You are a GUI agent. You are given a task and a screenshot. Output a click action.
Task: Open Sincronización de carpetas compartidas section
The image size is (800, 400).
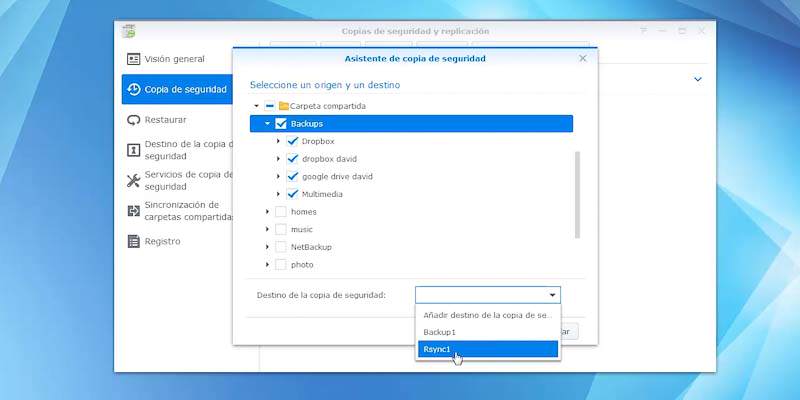[x=177, y=211]
